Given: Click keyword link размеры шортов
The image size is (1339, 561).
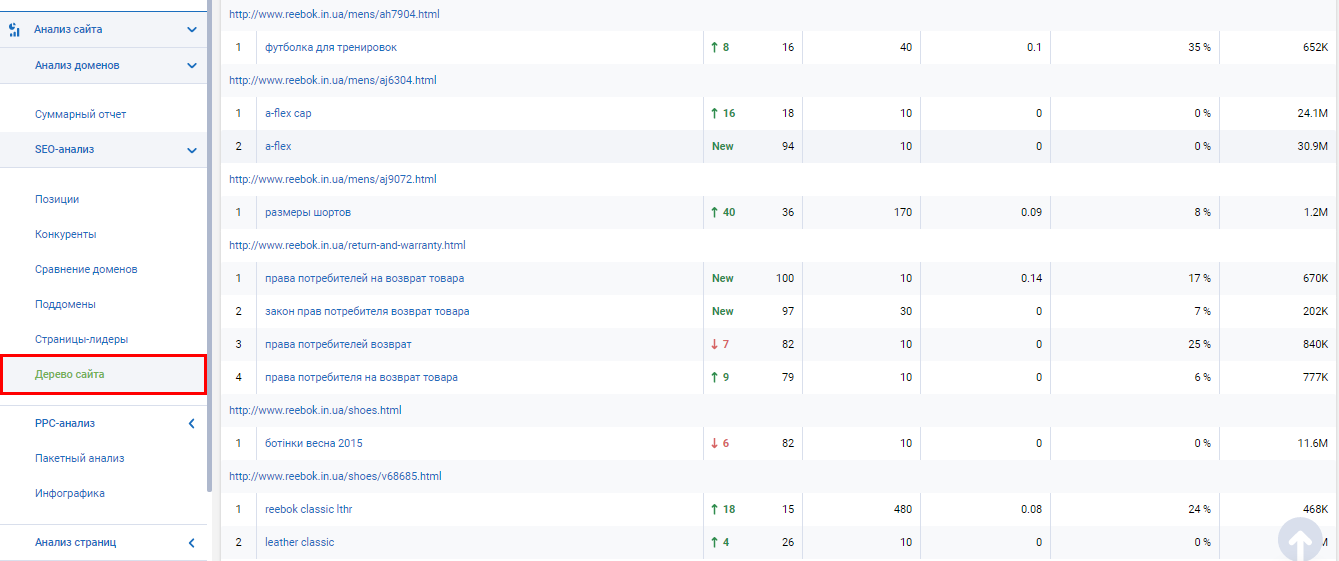Looking at the screenshot, I should (308, 213).
